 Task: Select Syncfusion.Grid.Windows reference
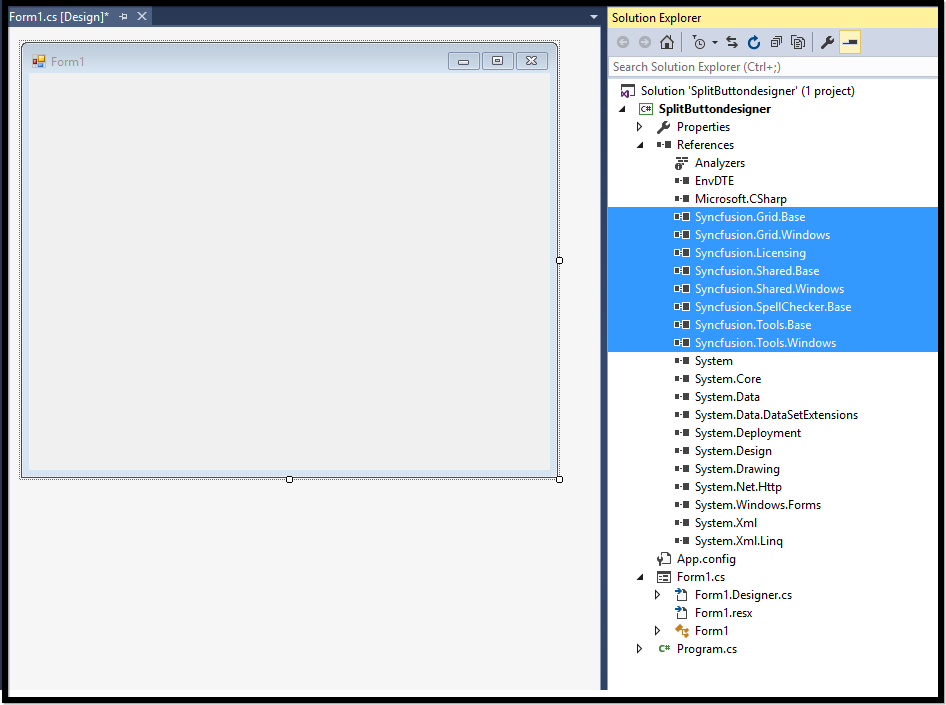pos(762,235)
